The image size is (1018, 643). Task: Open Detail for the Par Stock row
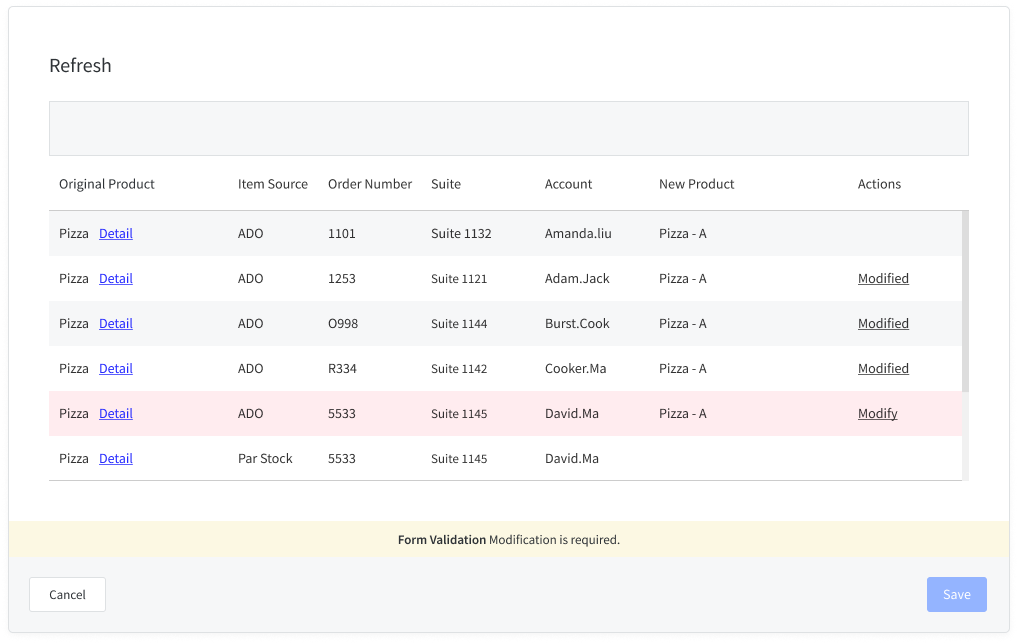(115, 458)
